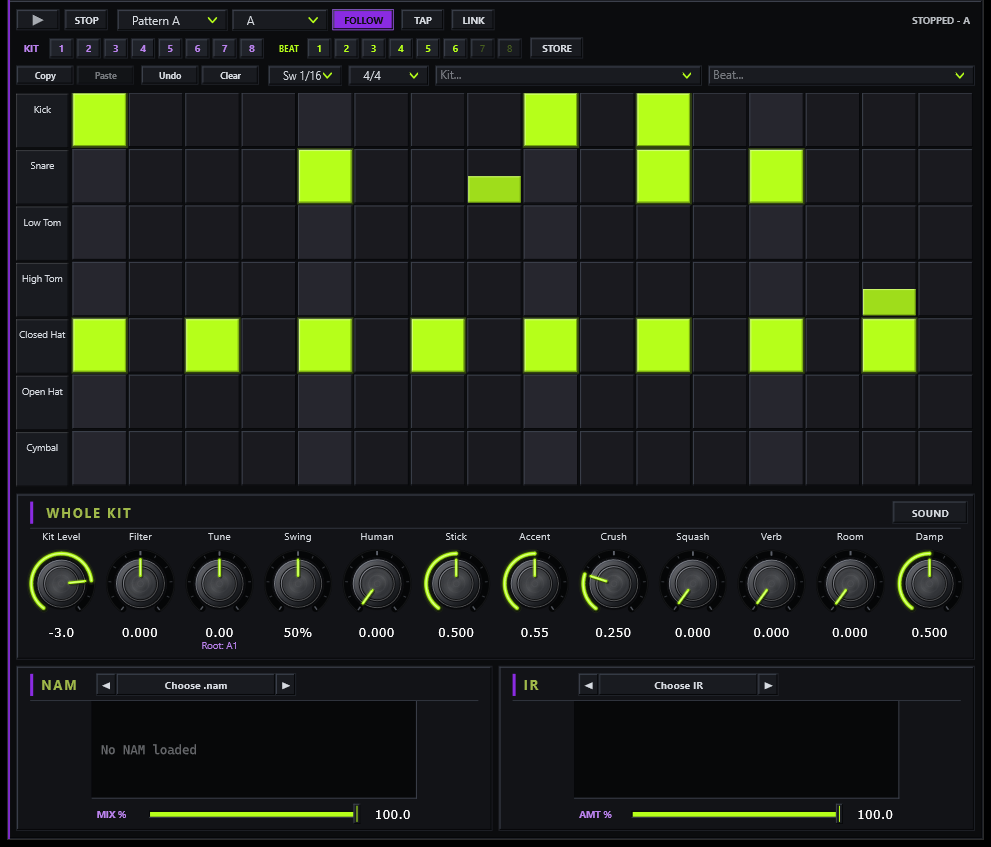This screenshot has height=847, width=991.
Task: Click the Undo button
Action: [x=170, y=75]
